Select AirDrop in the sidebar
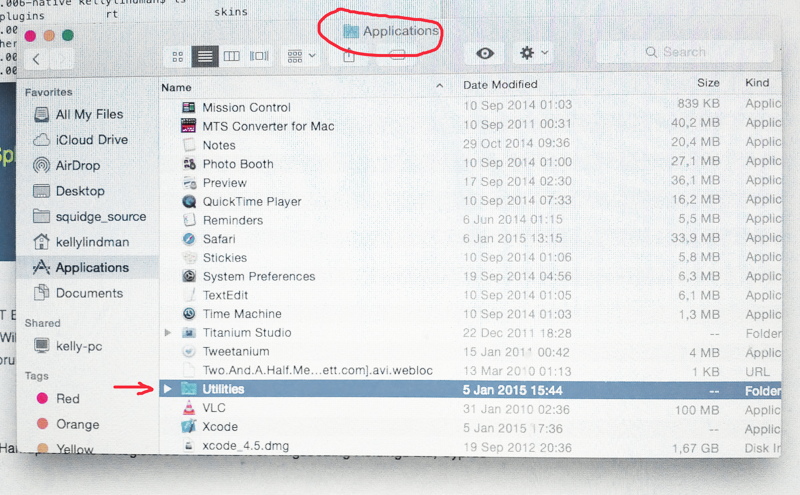 coord(66,165)
